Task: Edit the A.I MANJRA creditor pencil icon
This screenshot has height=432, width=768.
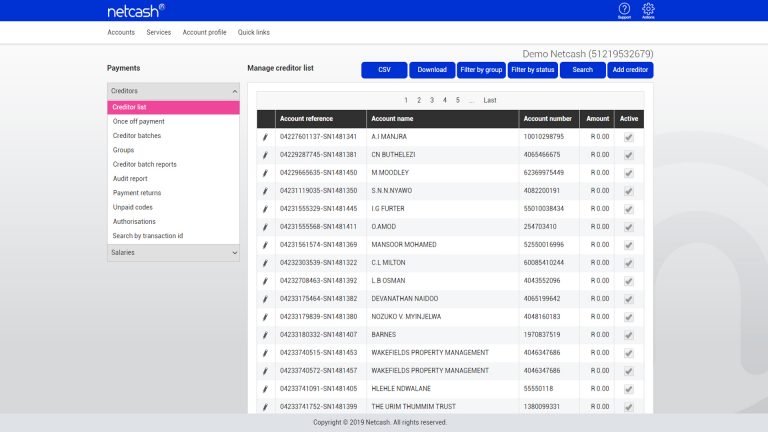Action: click(x=265, y=137)
